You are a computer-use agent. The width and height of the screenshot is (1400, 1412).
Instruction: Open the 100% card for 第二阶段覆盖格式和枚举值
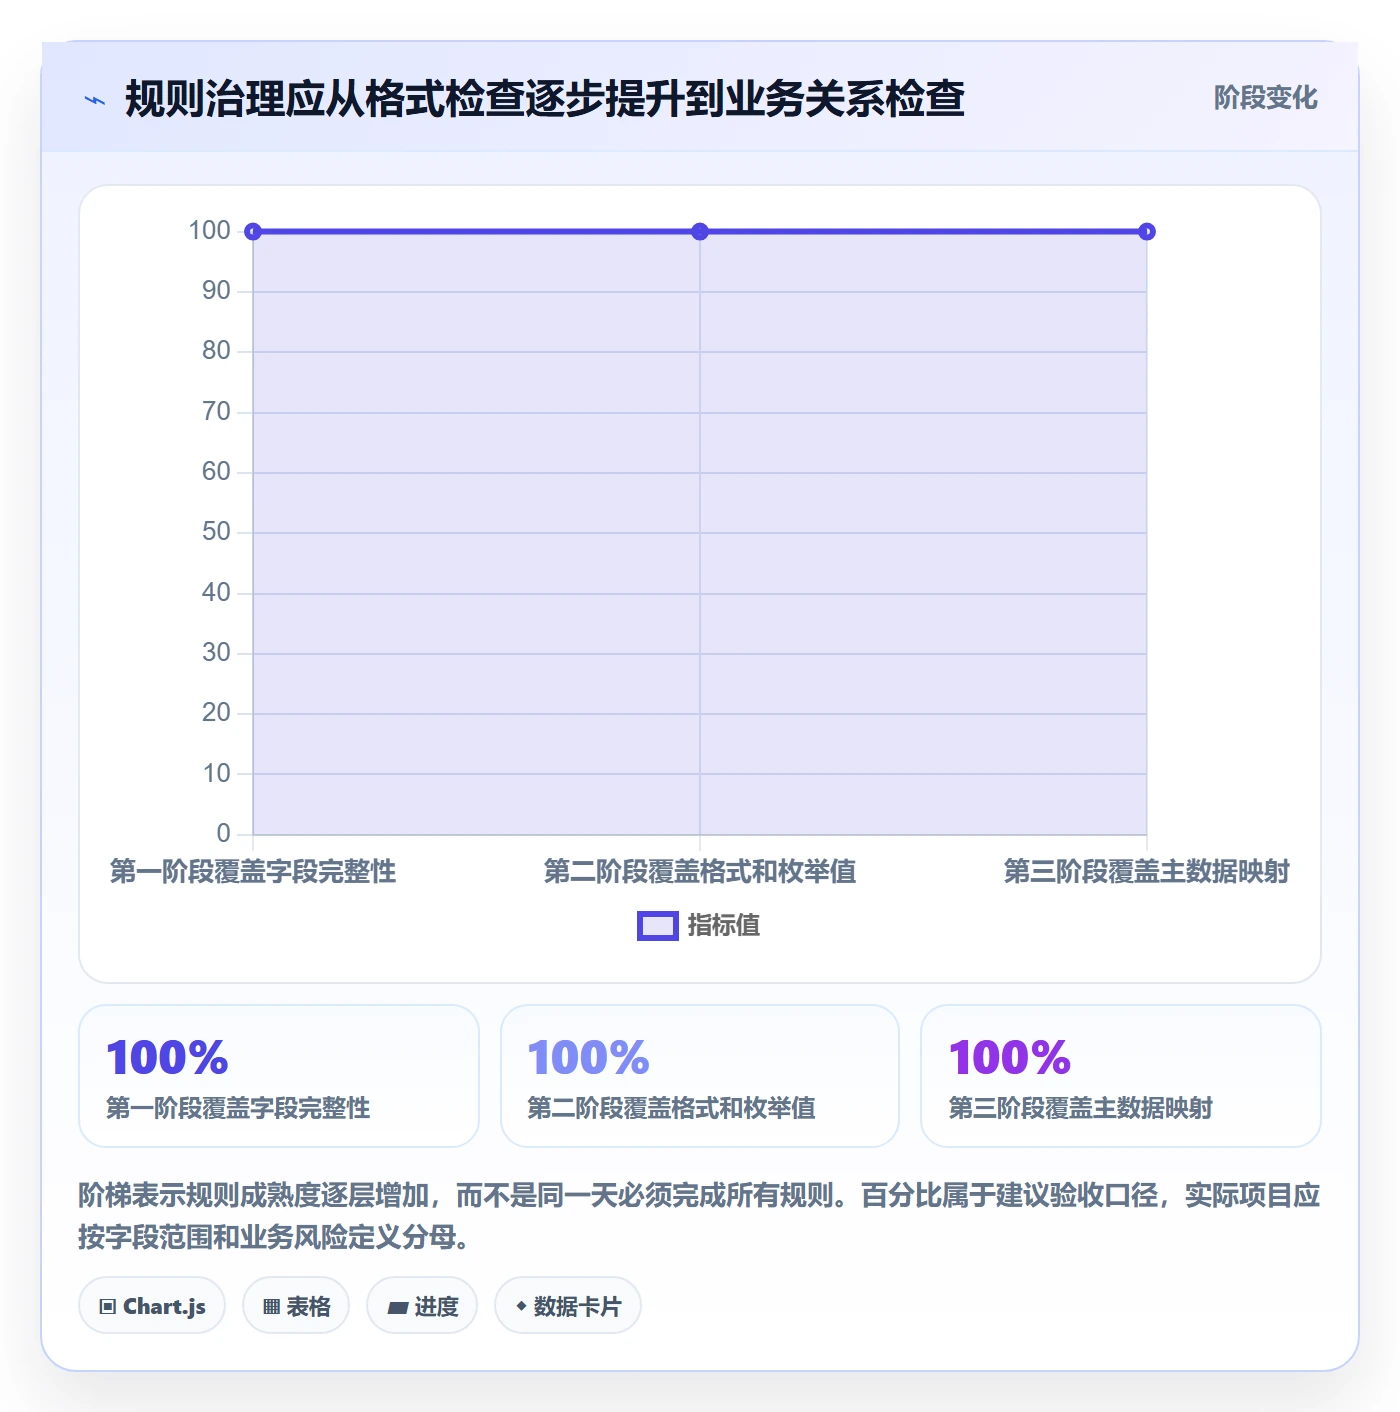[700, 1076]
